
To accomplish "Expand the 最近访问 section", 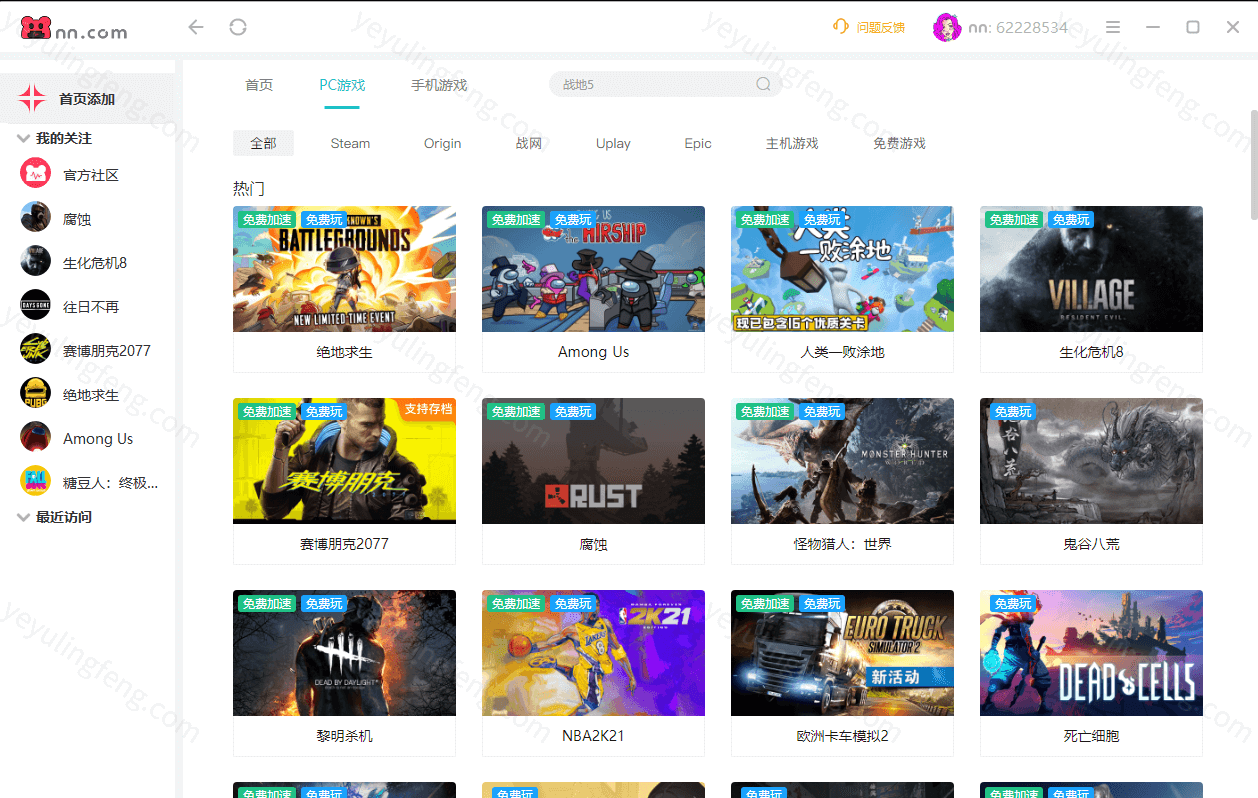I will [x=24, y=517].
